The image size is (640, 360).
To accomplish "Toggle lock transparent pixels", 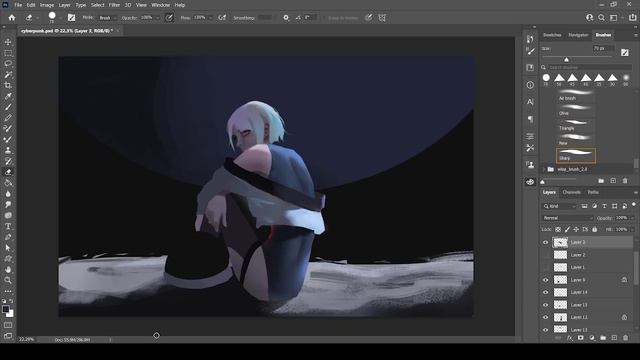I will pyautogui.click(x=558, y=229).
